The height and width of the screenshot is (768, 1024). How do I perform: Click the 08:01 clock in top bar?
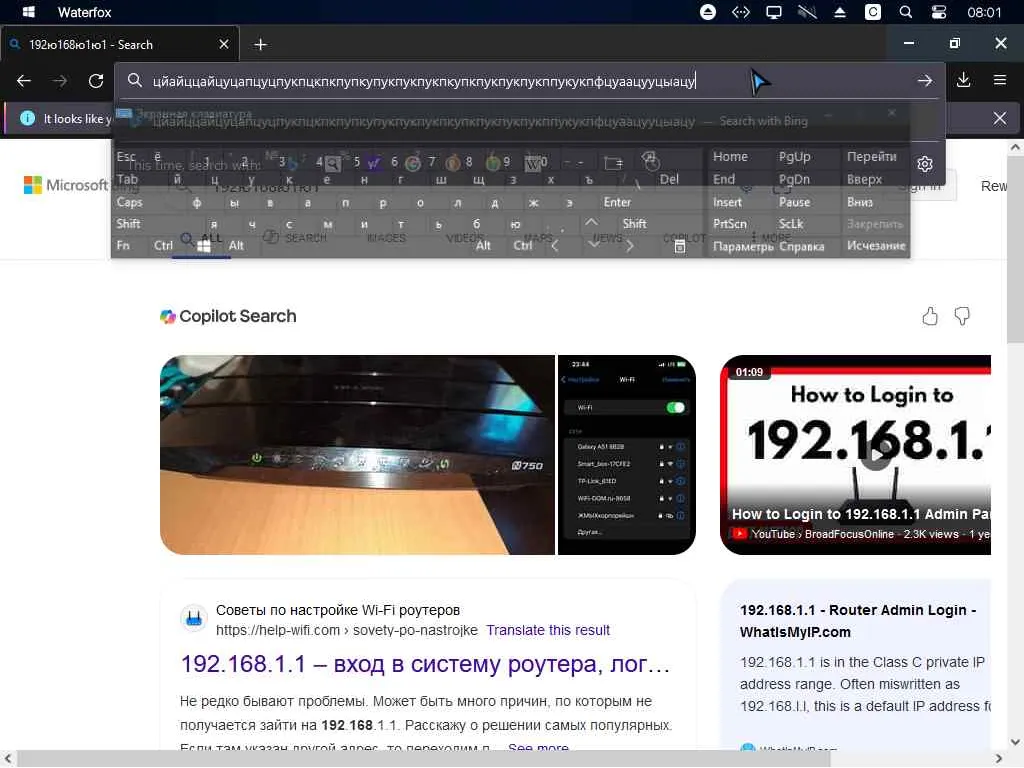pos(984,12)
